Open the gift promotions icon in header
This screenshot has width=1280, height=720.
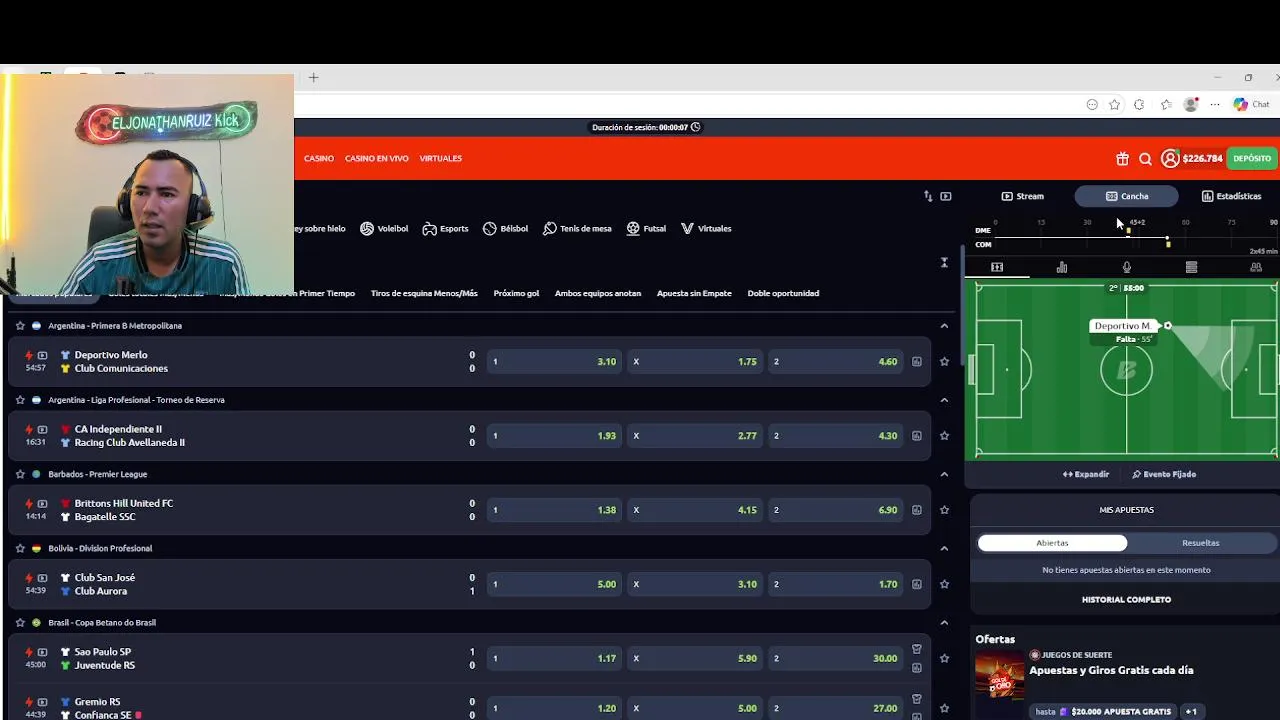pos(1122,158)
